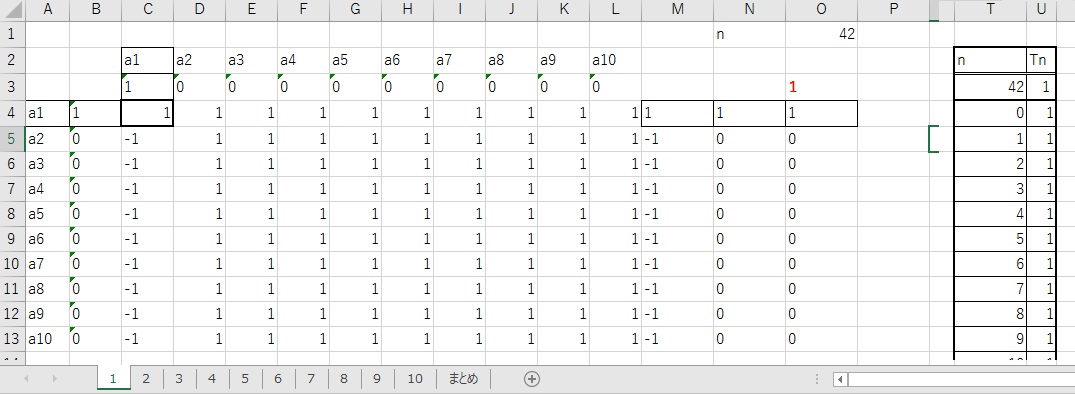
Task: Click cell A13 labeled a10
Action: pyautogui.click(x=47, y=339)
